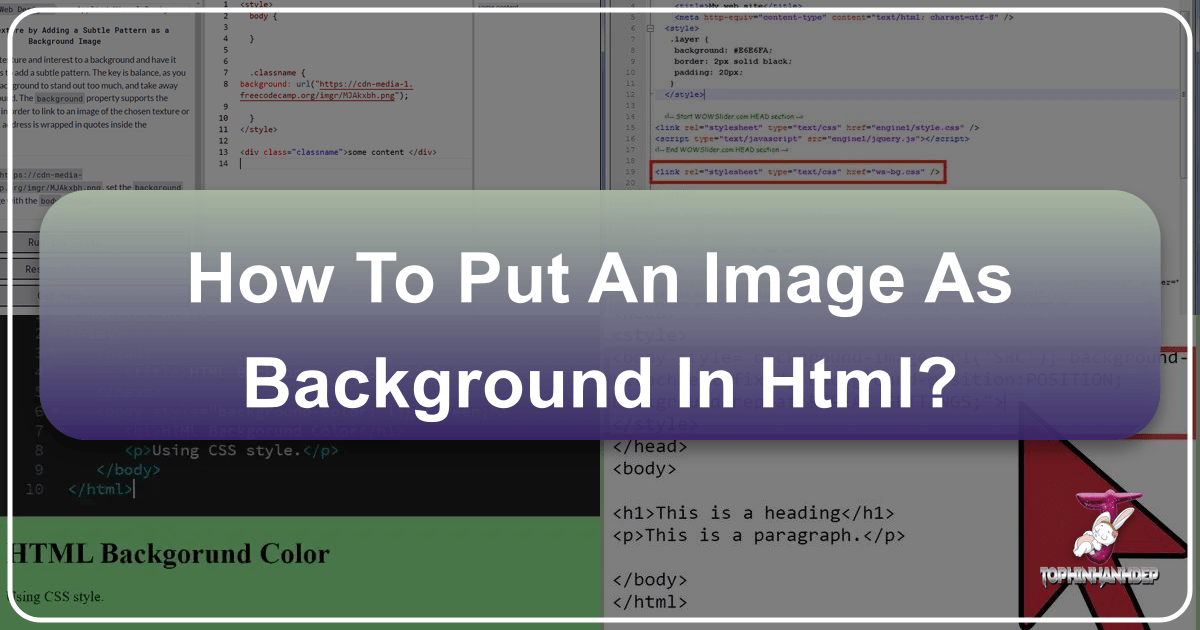
Task: Click the blinking cursor after </html> tag
Action: point(133,490)
